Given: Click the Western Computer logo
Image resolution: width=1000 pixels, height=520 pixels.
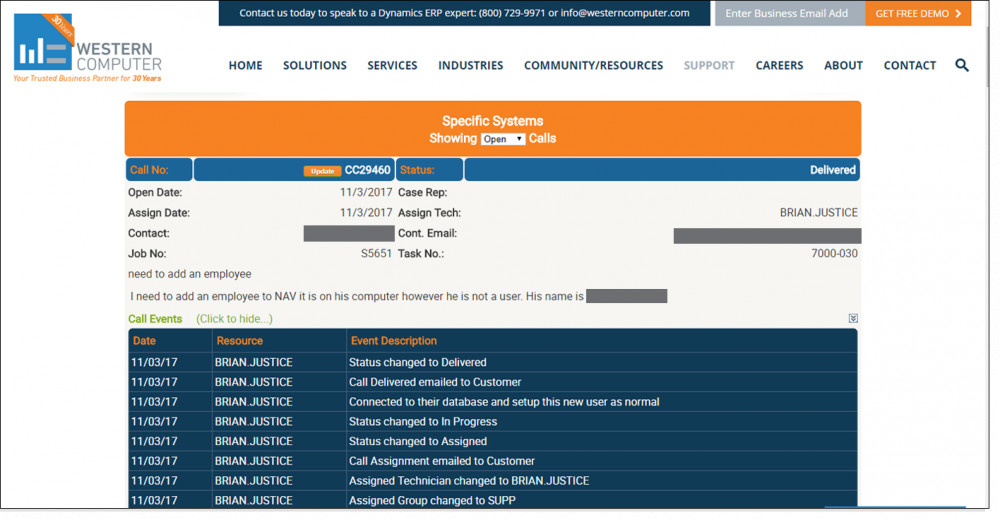Looking at the screenshot, I should tap(87, 49).
